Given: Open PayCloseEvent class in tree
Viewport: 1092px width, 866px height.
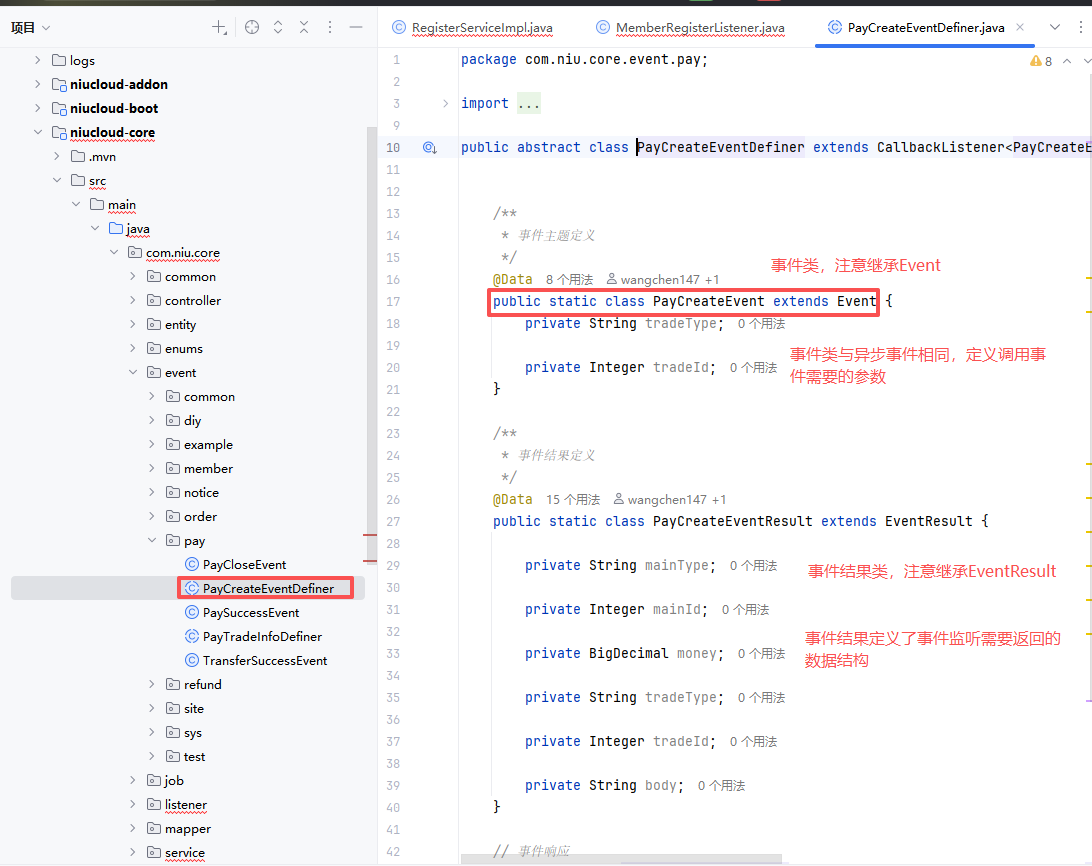Looking at the screenshot, I should 244,565.
